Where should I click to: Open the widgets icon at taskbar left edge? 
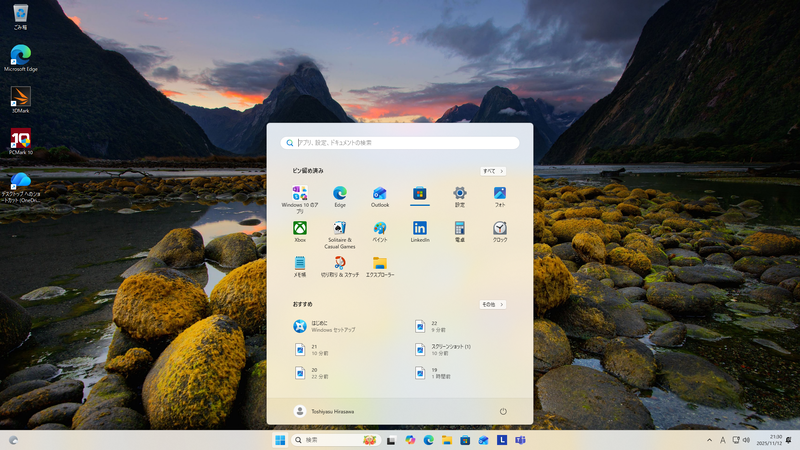(x=14, y=440)
